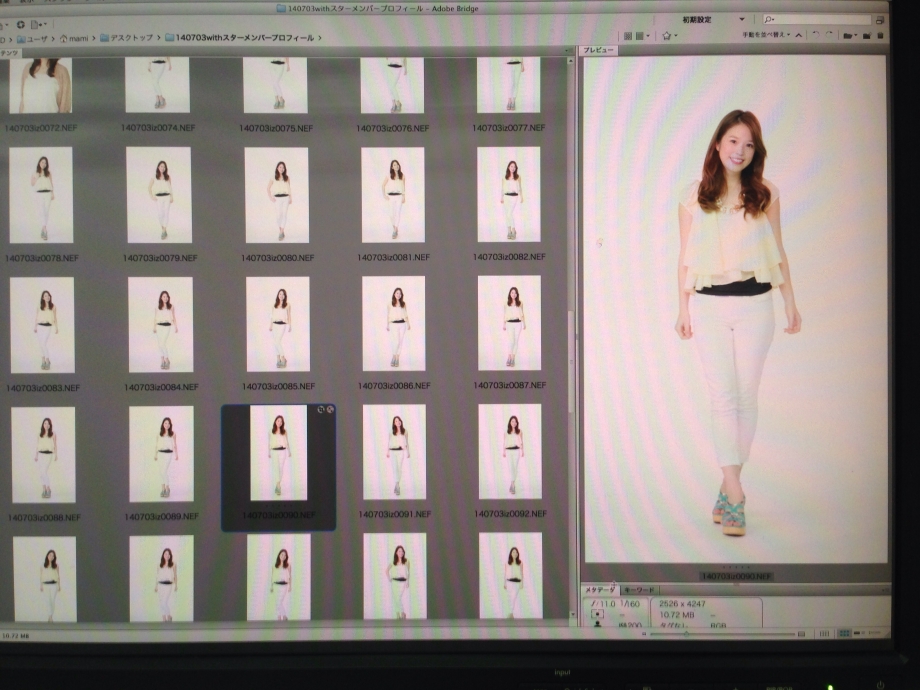Open the output document dropdown icon
The image size is (920, 690).
pos(37,25)
